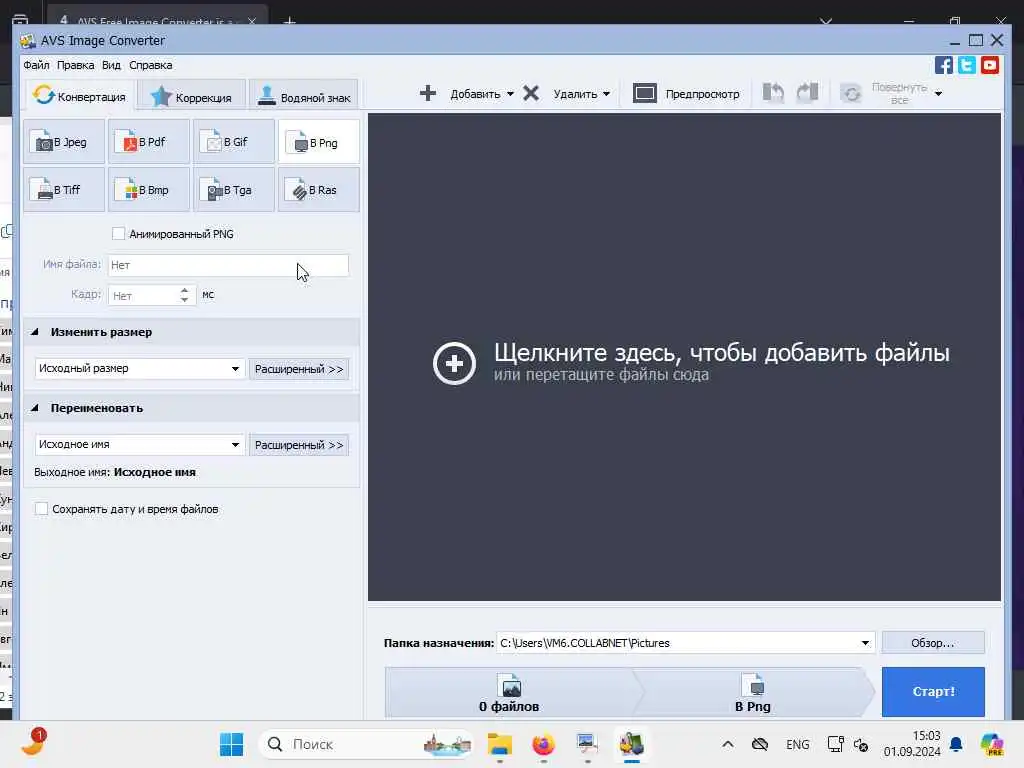Click the To Png step icon at bottom
This screenshot has height=768, width=1024.
click(753, 686)
